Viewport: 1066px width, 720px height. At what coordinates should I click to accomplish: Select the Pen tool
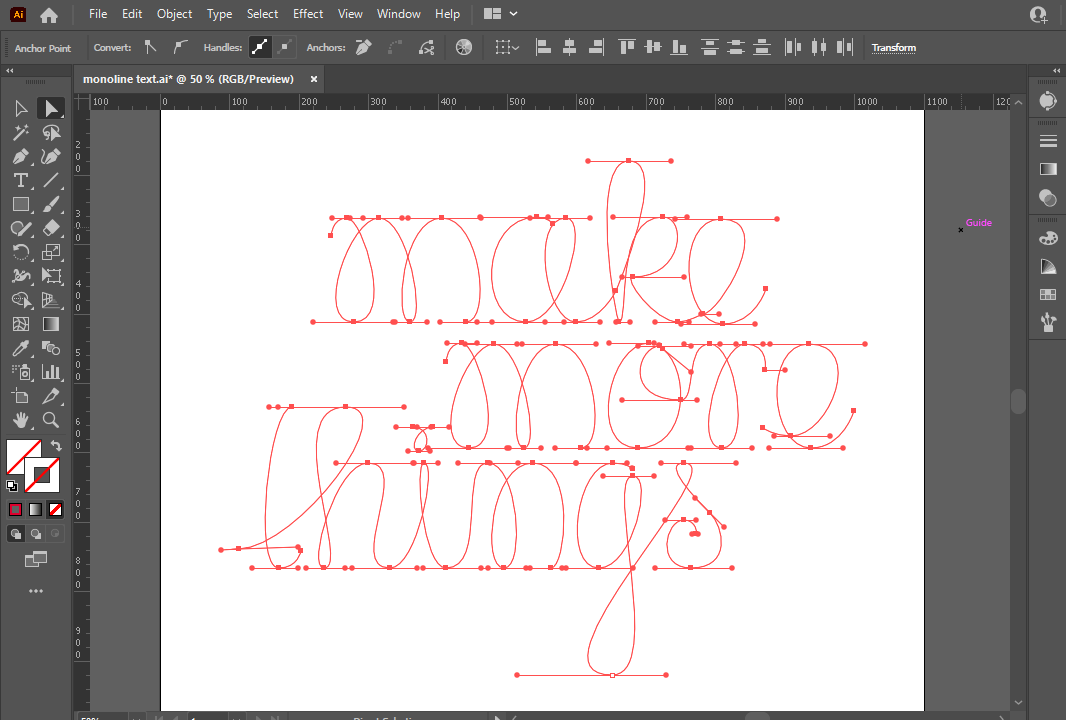pos(21,156)
